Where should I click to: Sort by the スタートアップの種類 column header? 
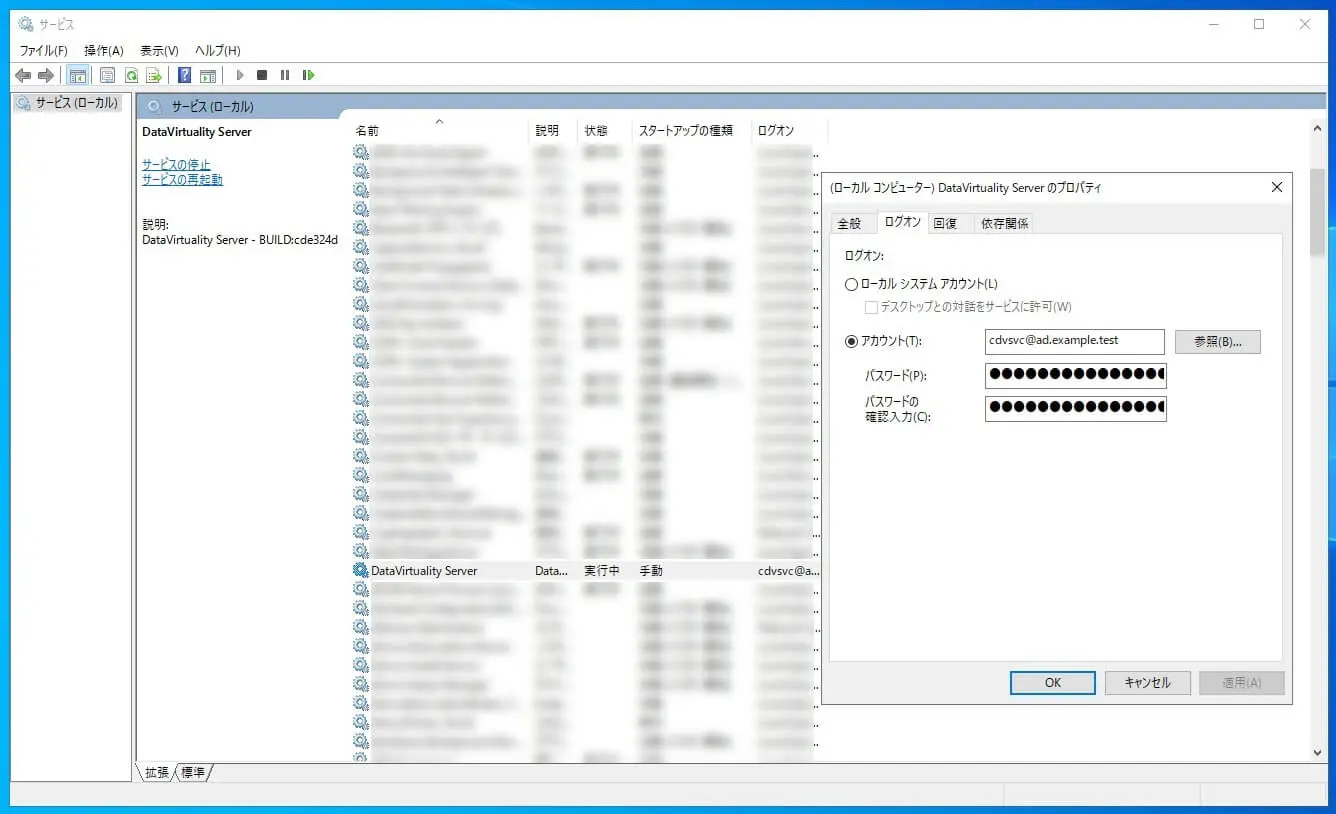pos(692,130)
